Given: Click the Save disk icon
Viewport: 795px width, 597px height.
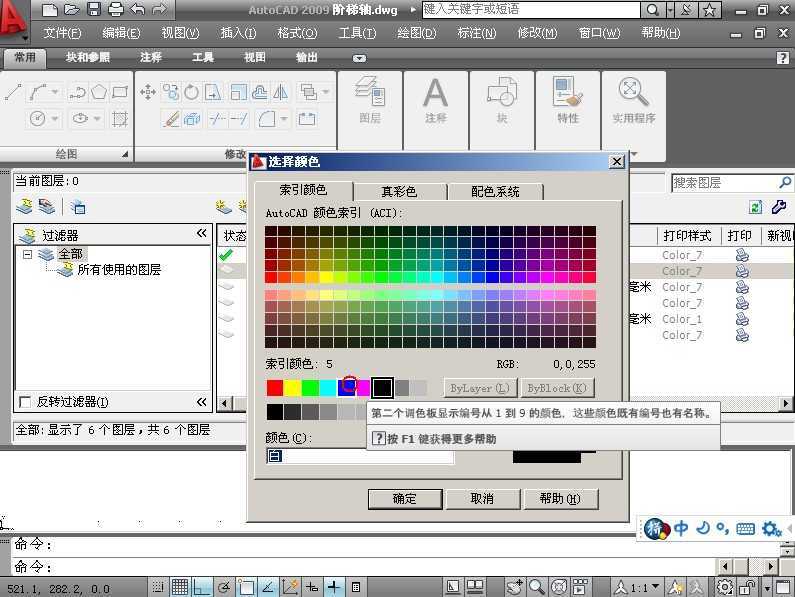Looking at the screenshot, I should (x=94, y=9).
